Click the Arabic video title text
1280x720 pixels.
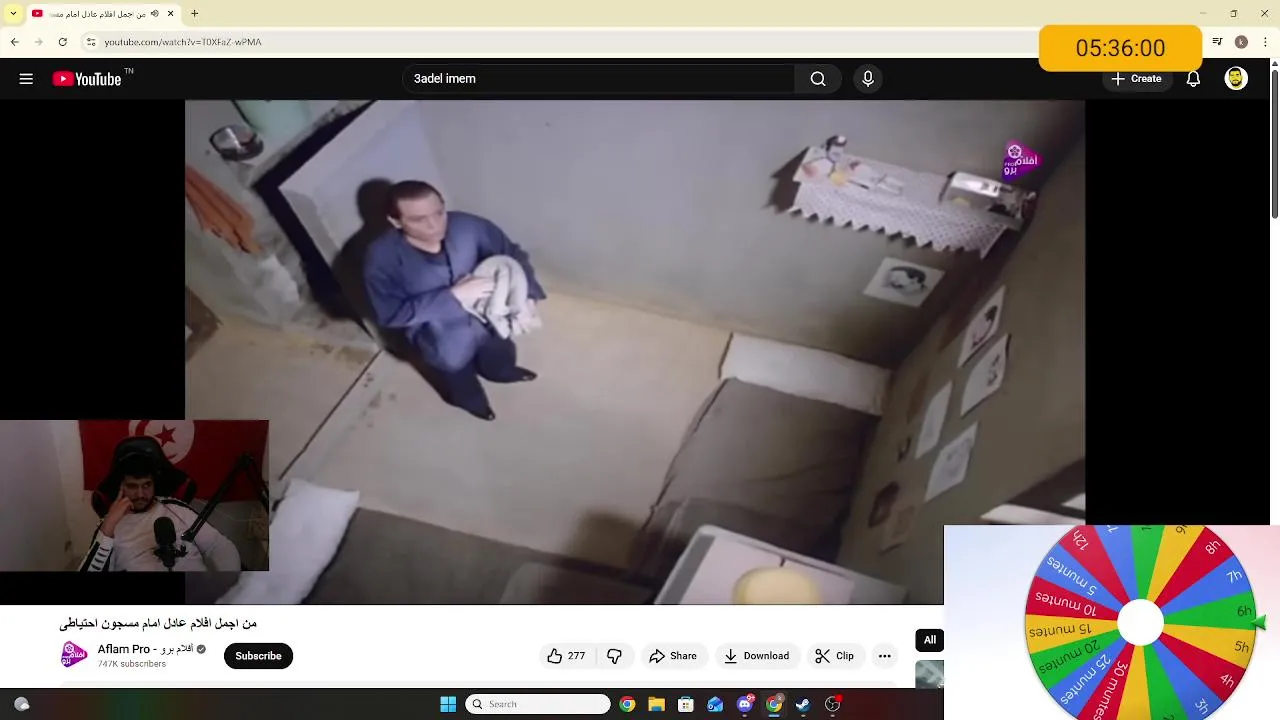(x=158, y=623)
